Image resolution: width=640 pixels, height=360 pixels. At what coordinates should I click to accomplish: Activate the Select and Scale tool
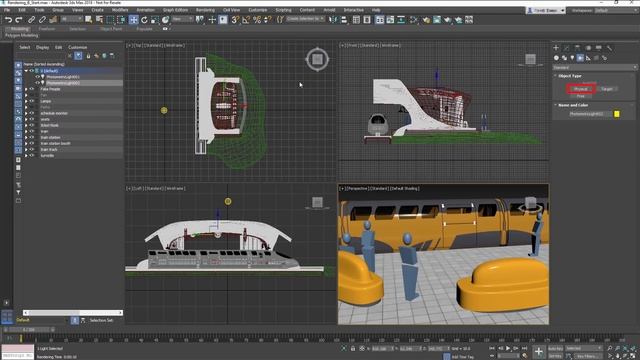155,20
